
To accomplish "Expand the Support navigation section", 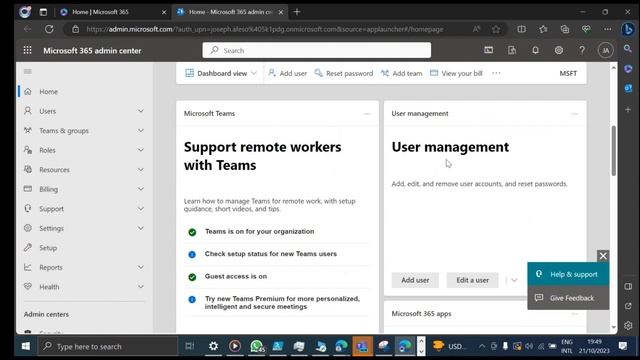I will 141,209.
